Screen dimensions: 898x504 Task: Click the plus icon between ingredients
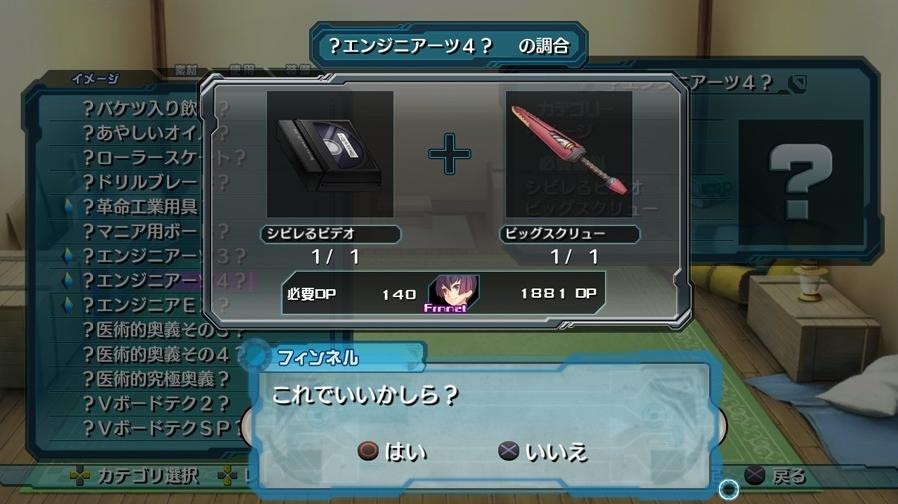(450, 154)
